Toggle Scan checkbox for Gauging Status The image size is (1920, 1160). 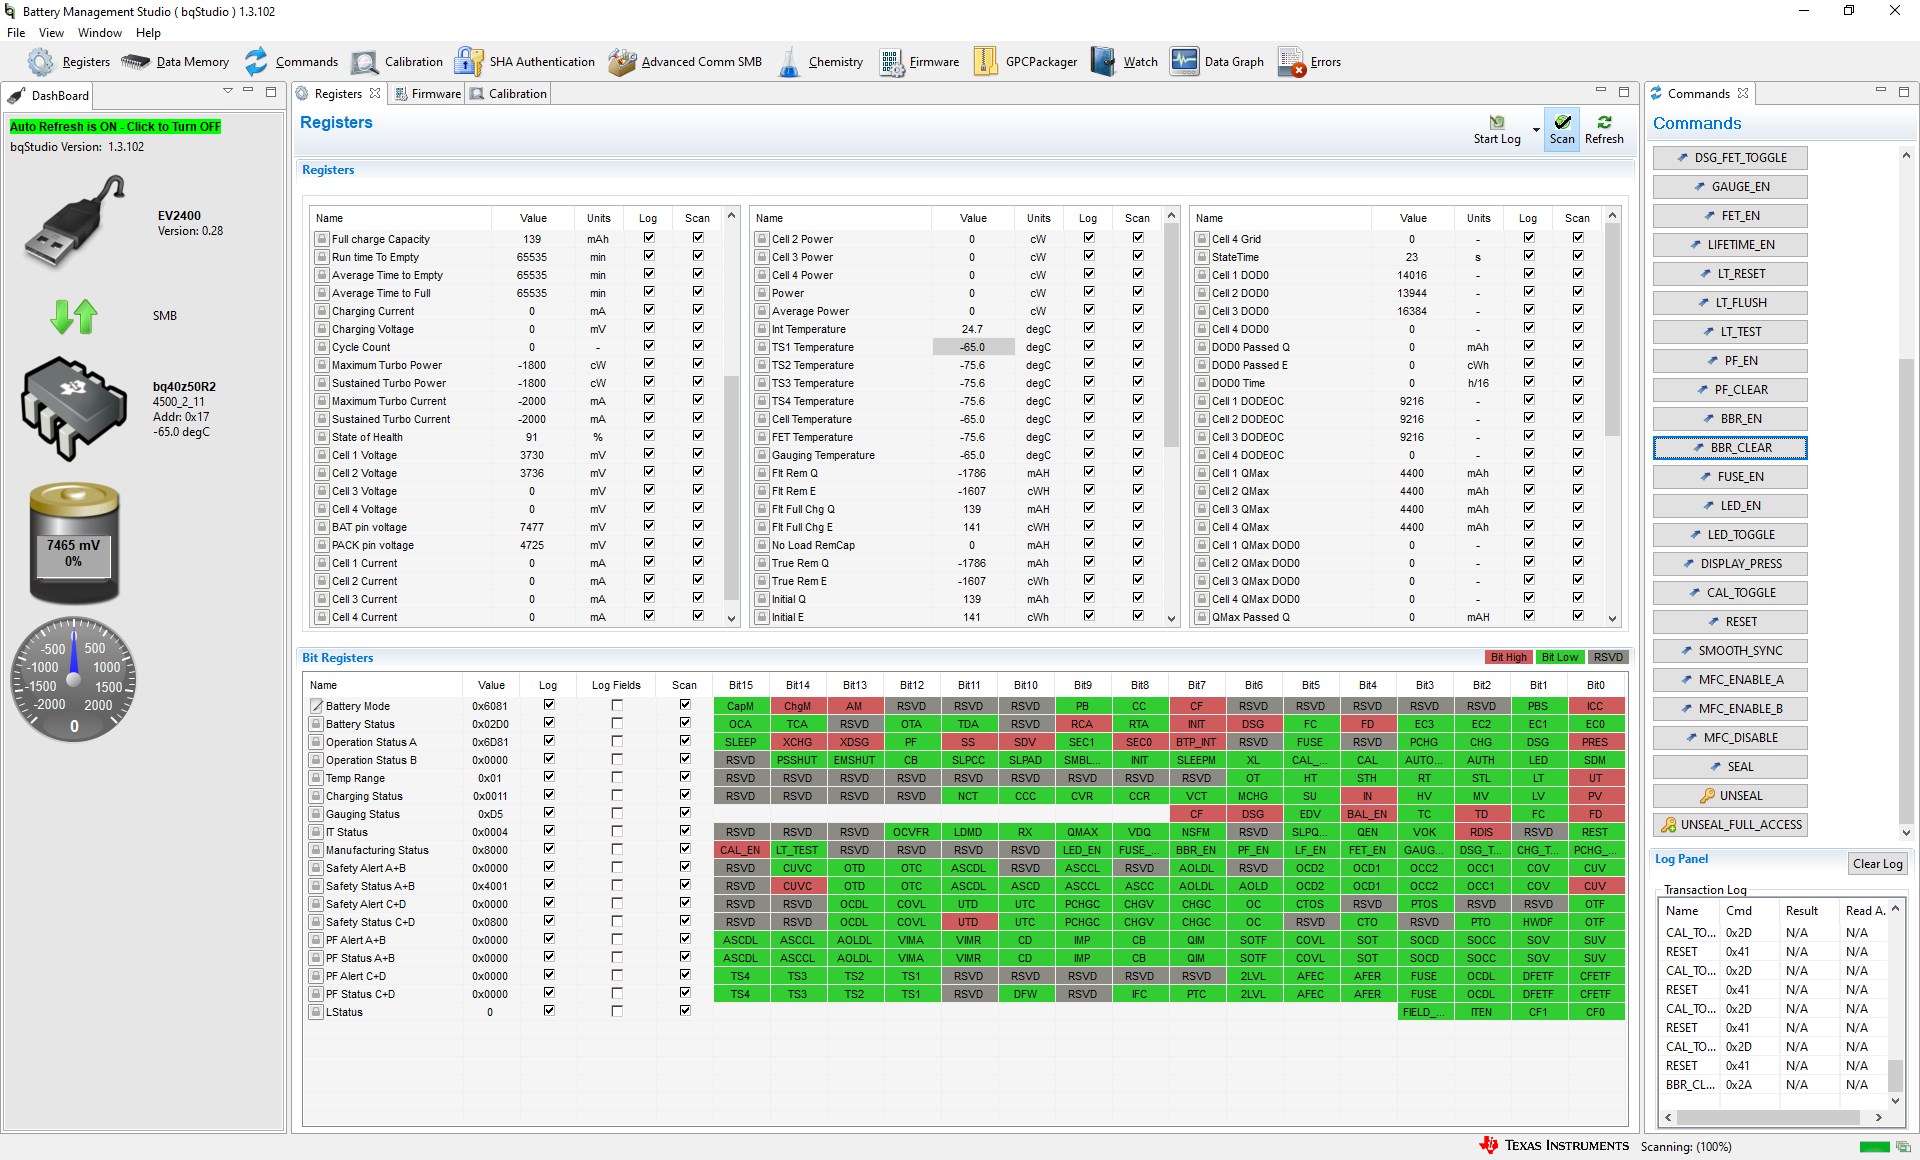pyautogui.click(x=685, y=813)
